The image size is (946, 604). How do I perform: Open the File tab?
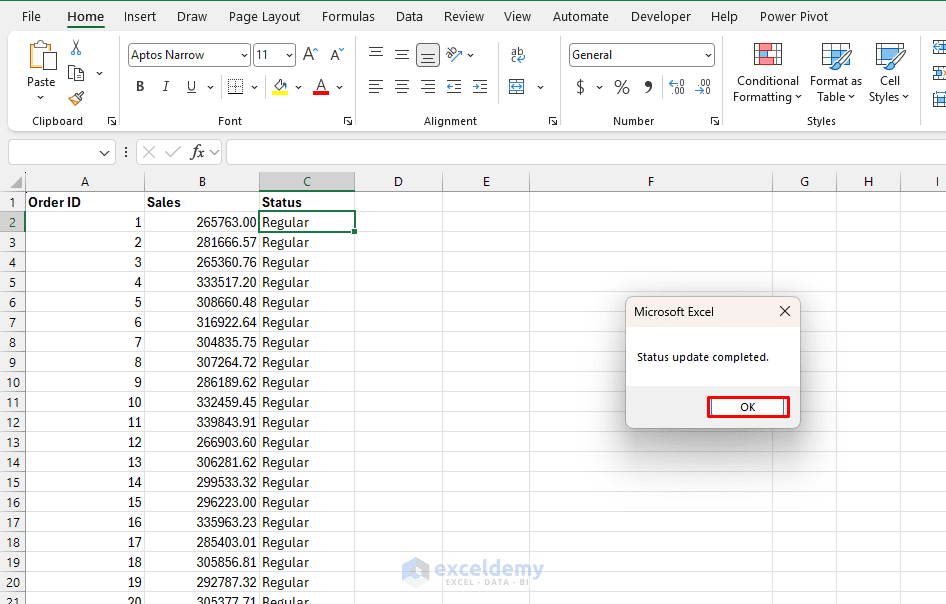click(x=31, y=17)
